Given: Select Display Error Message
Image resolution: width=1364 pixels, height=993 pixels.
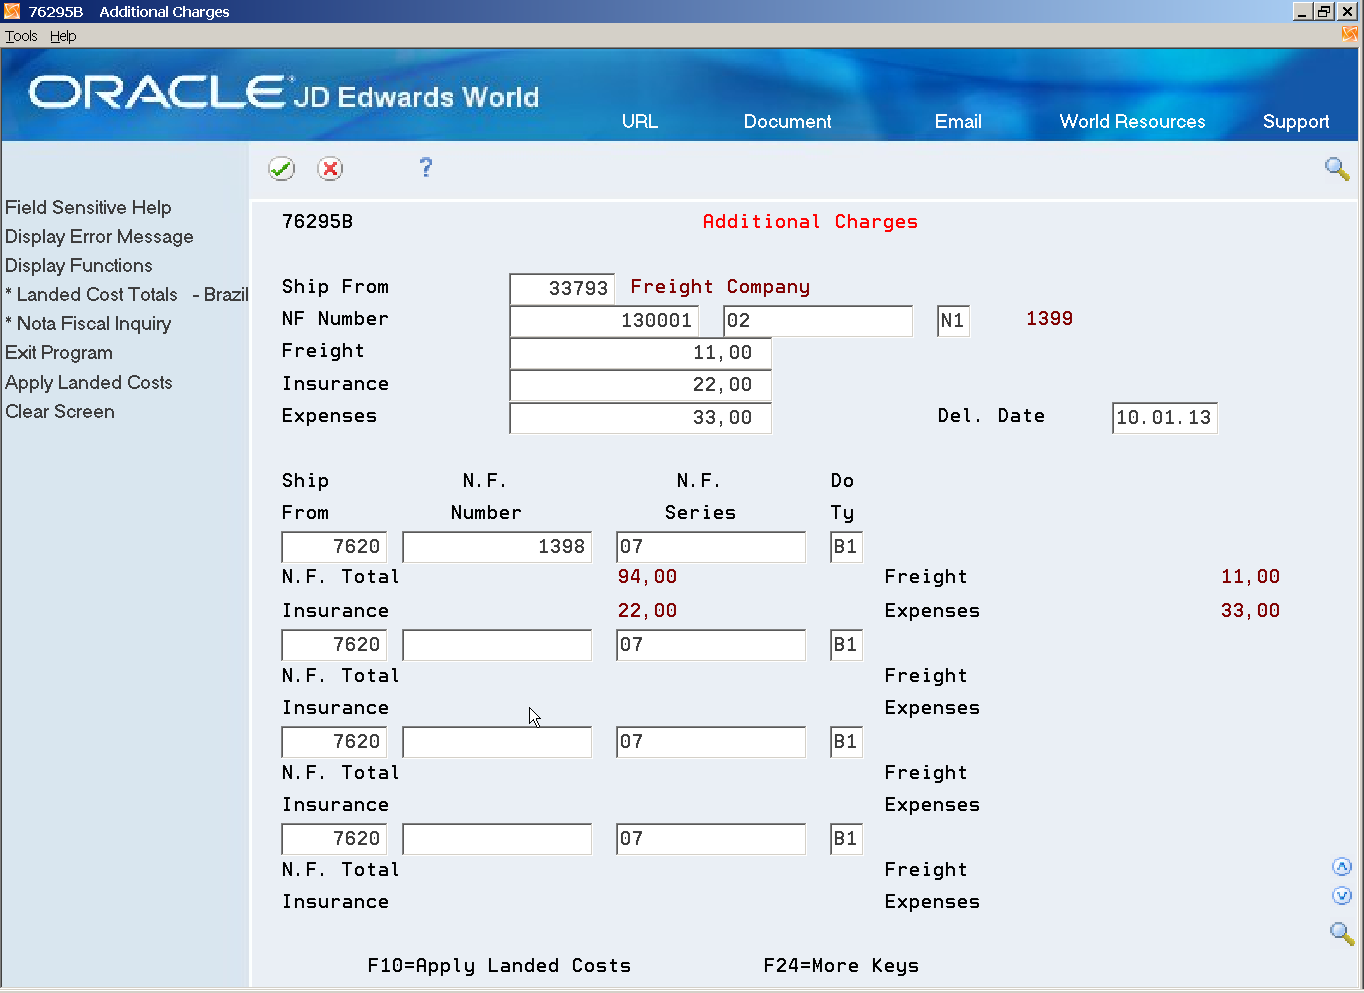Looking at the screenshot, I should click(99, 236).
